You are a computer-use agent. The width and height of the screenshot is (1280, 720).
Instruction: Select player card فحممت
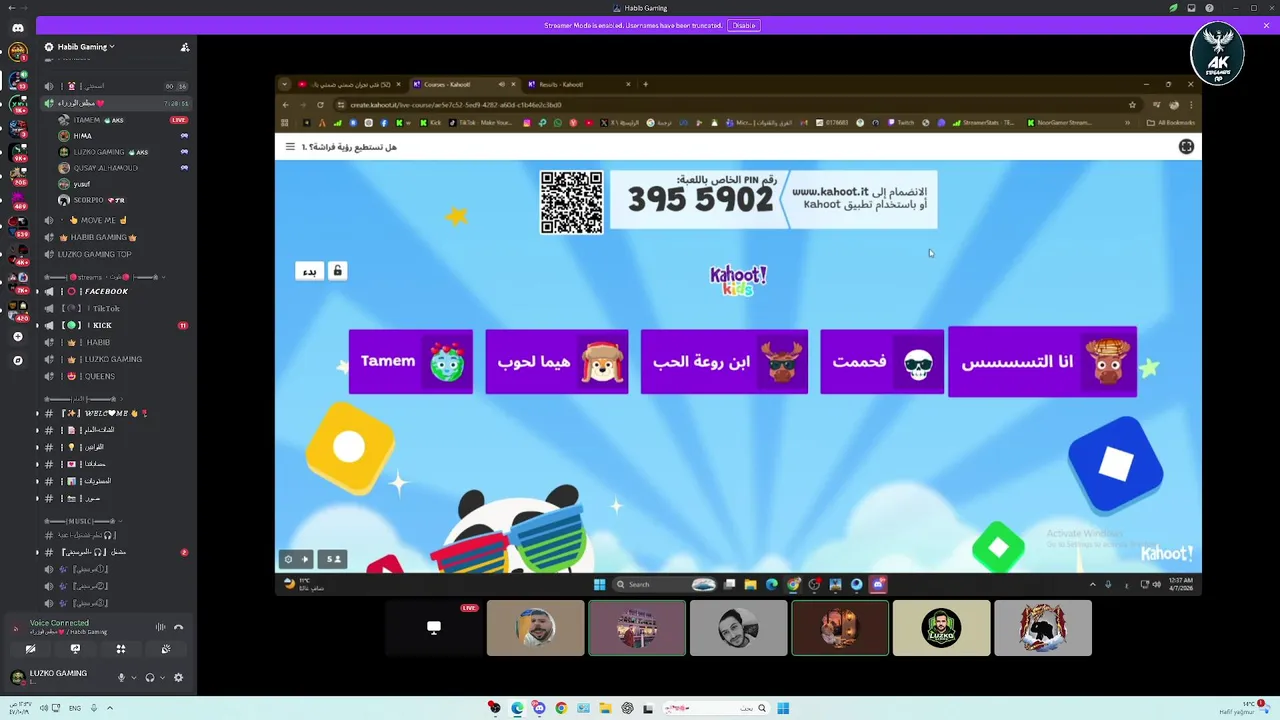882,362
